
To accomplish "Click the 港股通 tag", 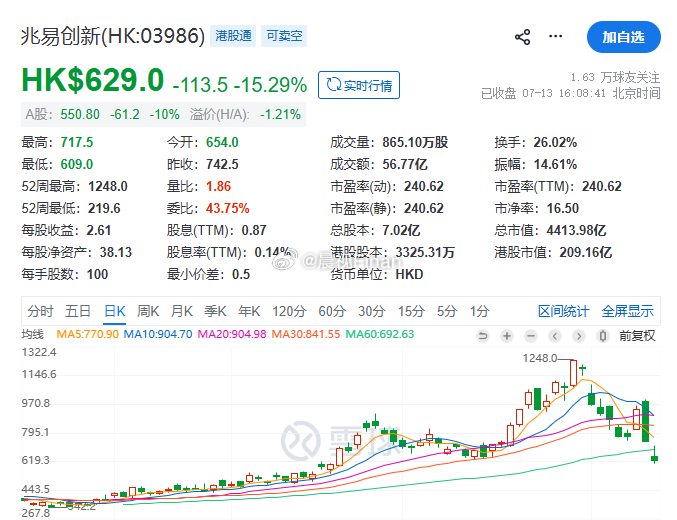I will click(x=233, y=36).
